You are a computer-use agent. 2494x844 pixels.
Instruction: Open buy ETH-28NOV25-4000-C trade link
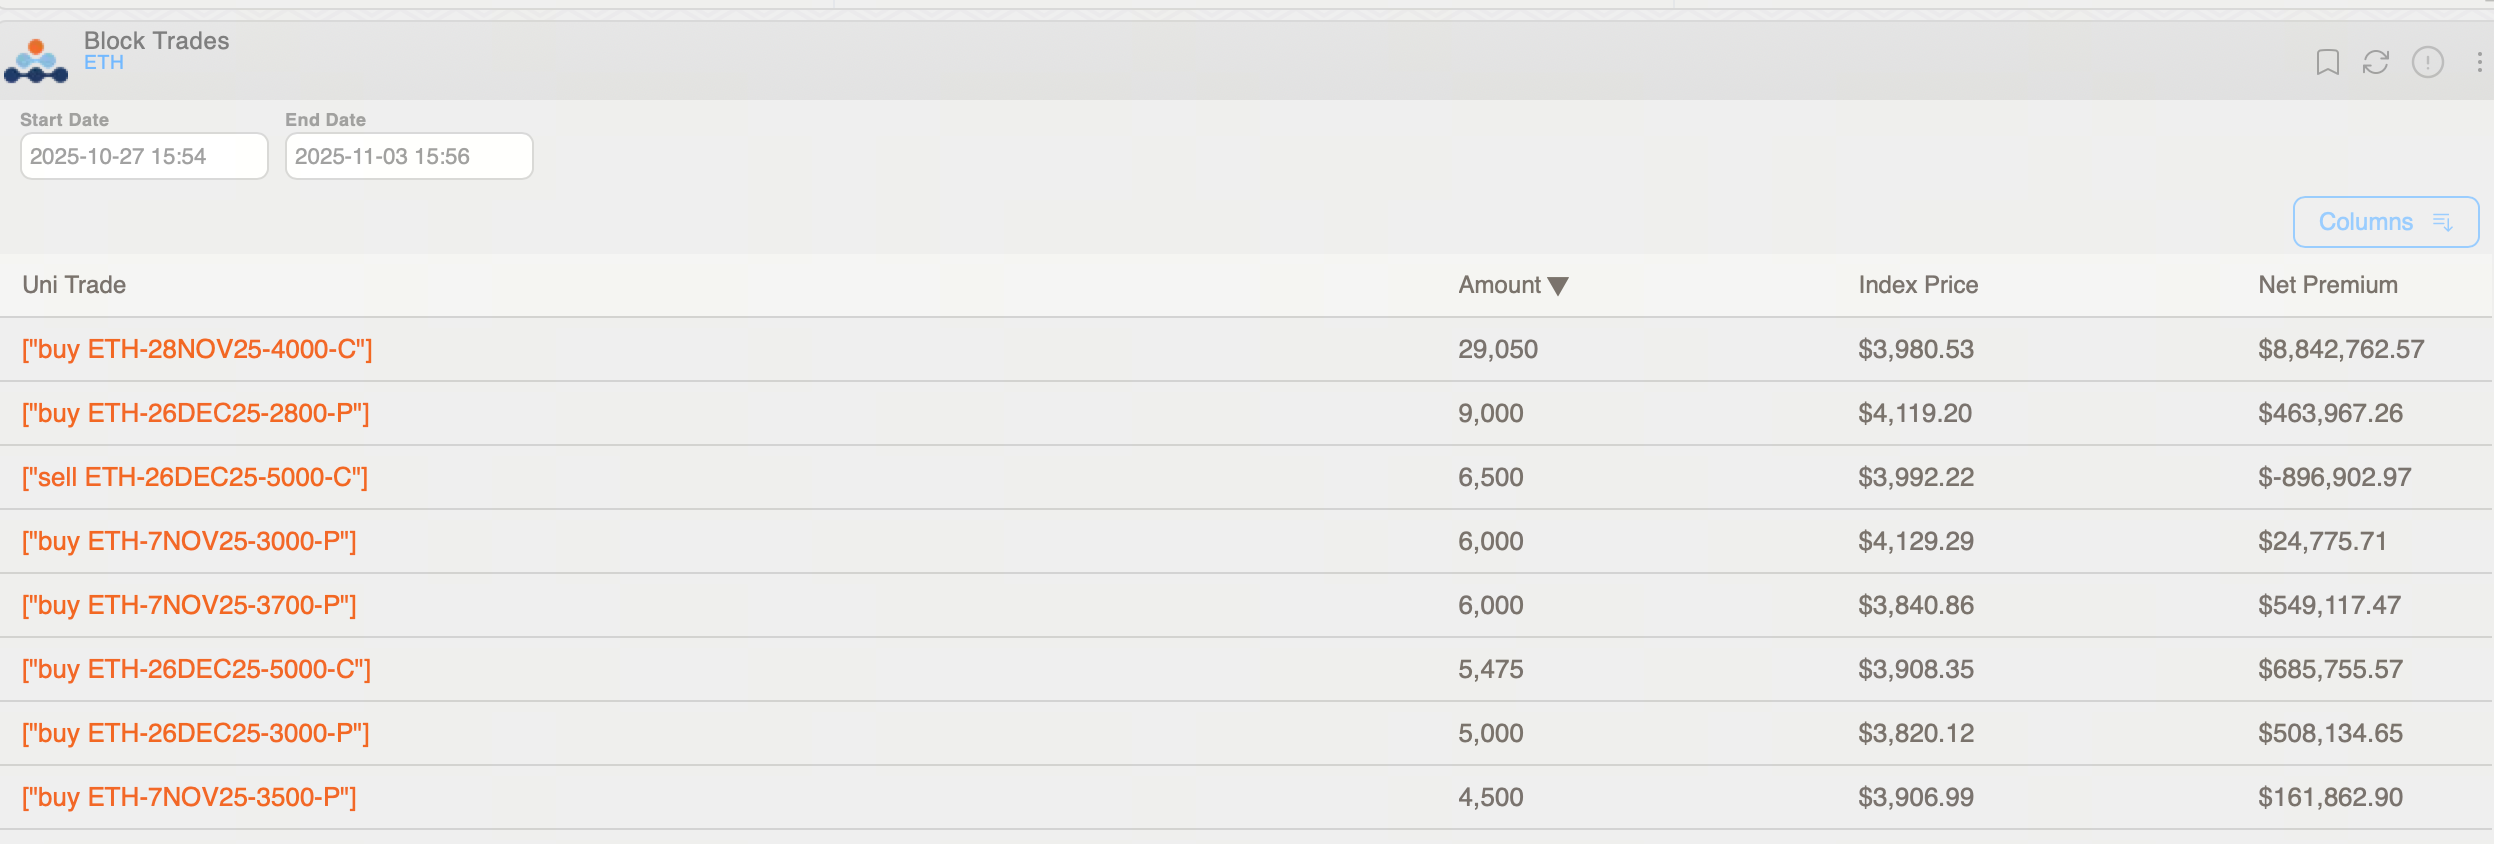[x=197, y=350]
